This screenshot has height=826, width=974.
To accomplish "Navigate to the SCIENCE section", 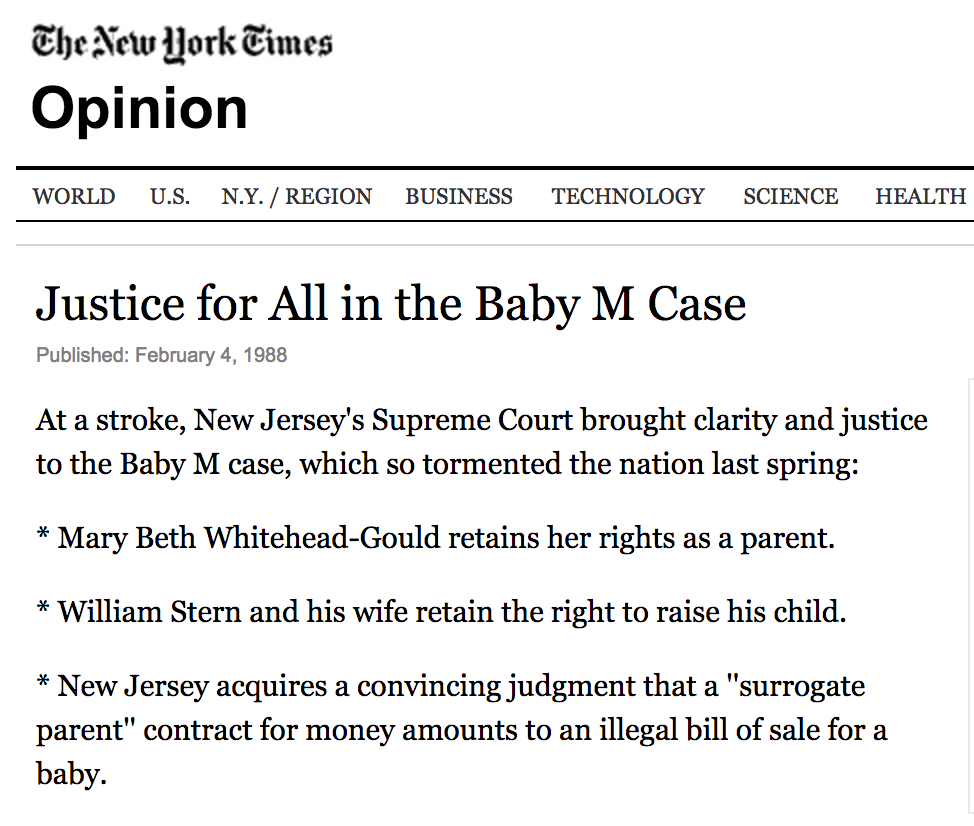I will (x=790, y=197).
